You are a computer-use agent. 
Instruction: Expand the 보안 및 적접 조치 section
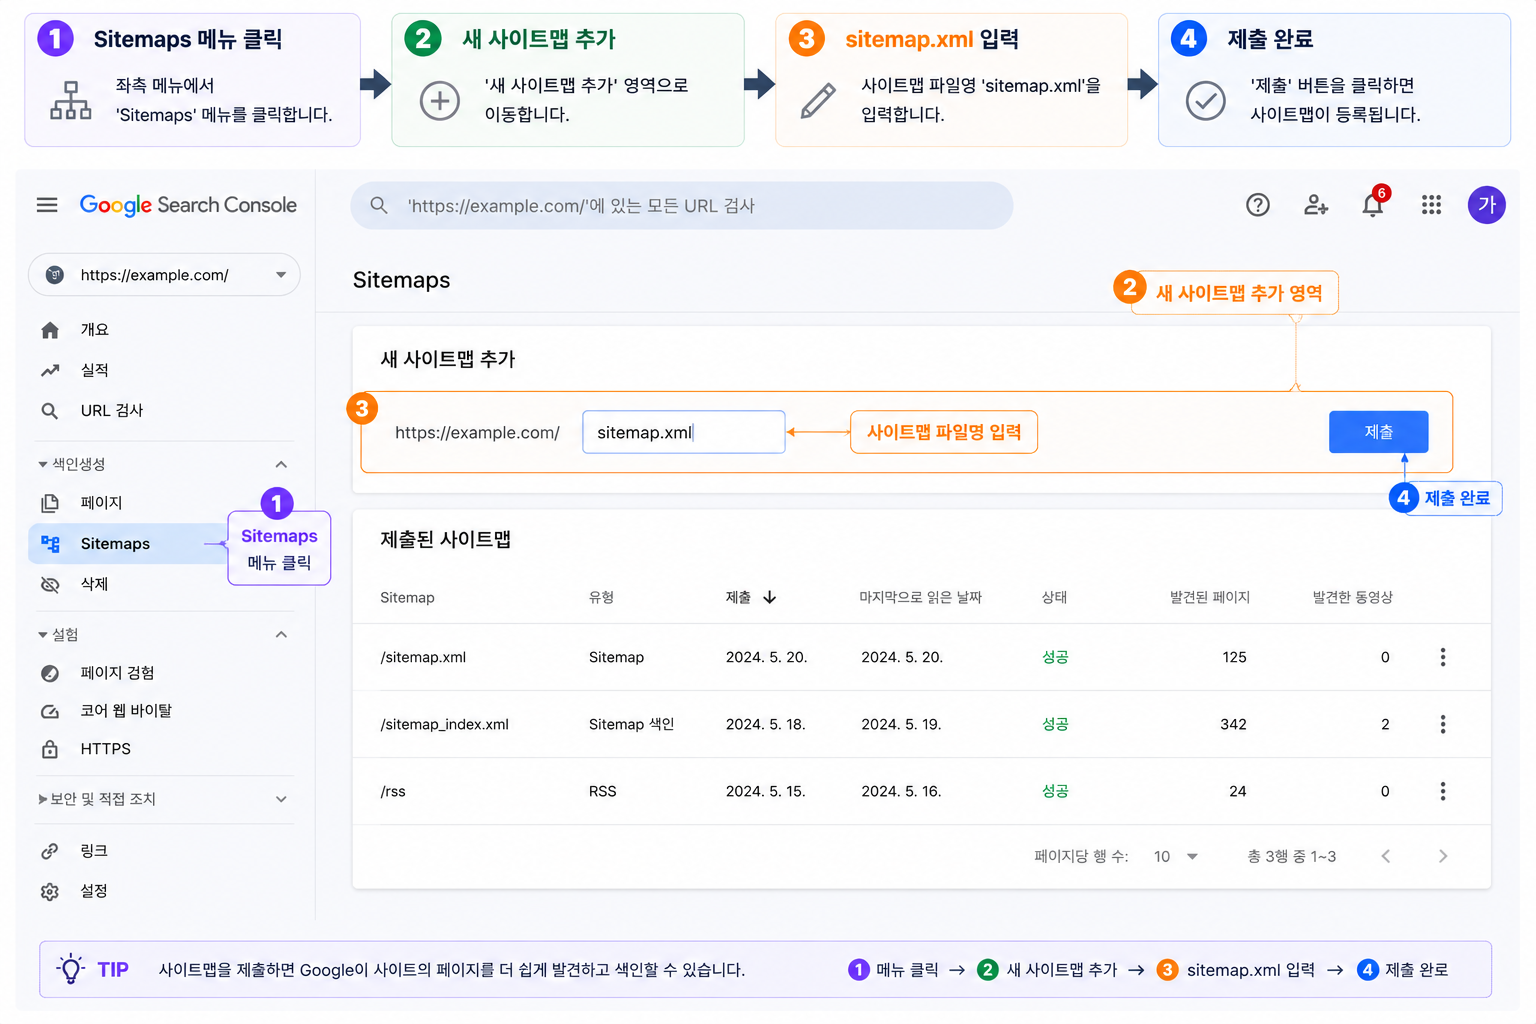[281, 799]
